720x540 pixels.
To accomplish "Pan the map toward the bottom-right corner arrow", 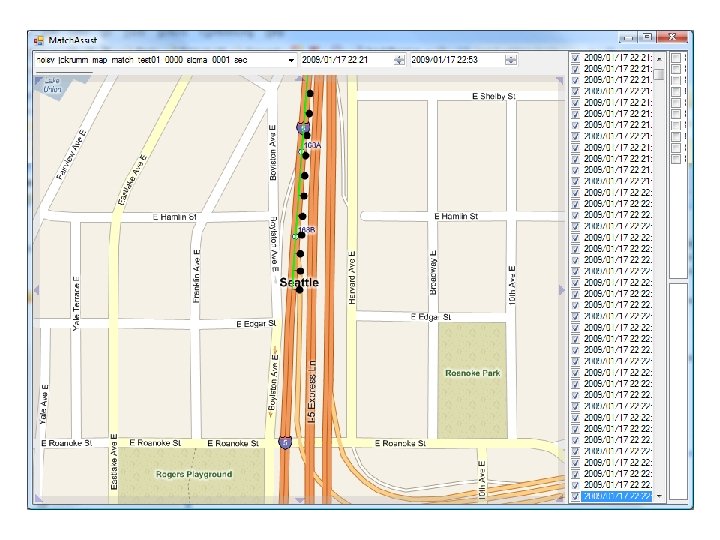I will [560, 498].
